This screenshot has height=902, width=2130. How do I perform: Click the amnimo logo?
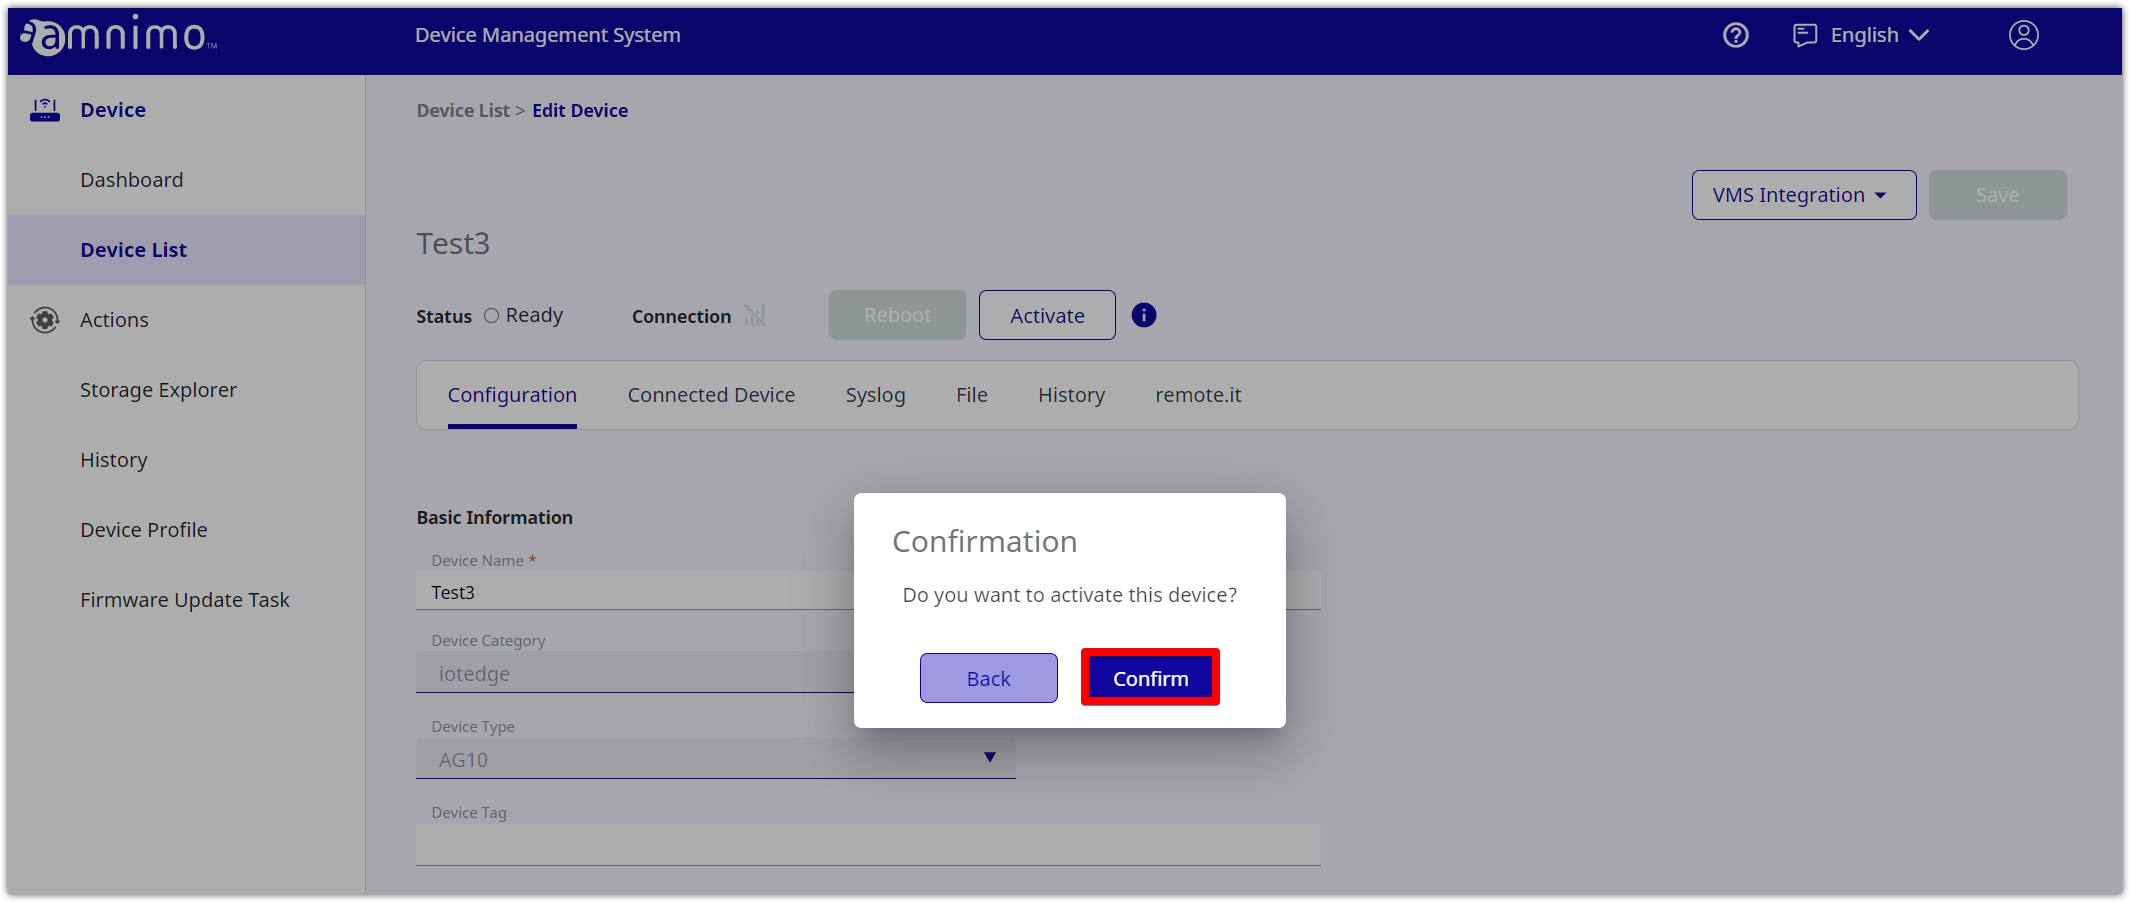point(118,37)
